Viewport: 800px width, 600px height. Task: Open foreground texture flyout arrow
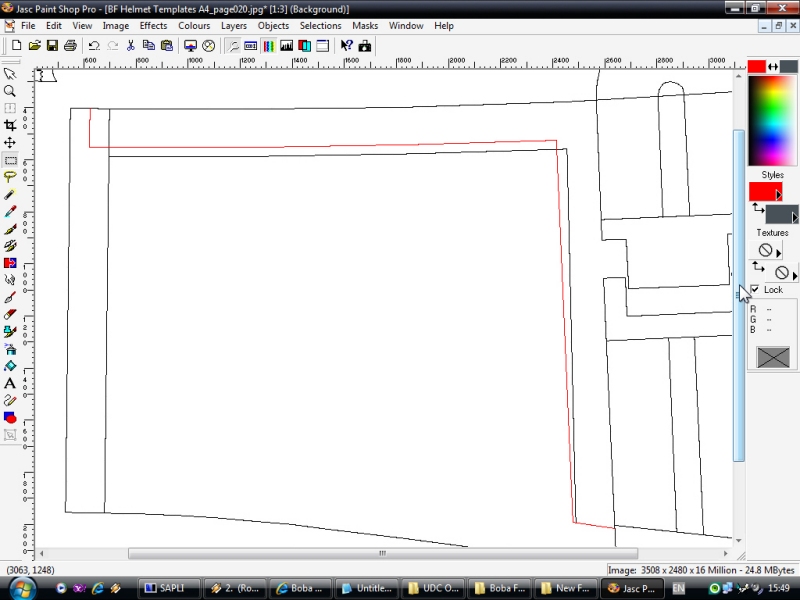coord(779,253)
